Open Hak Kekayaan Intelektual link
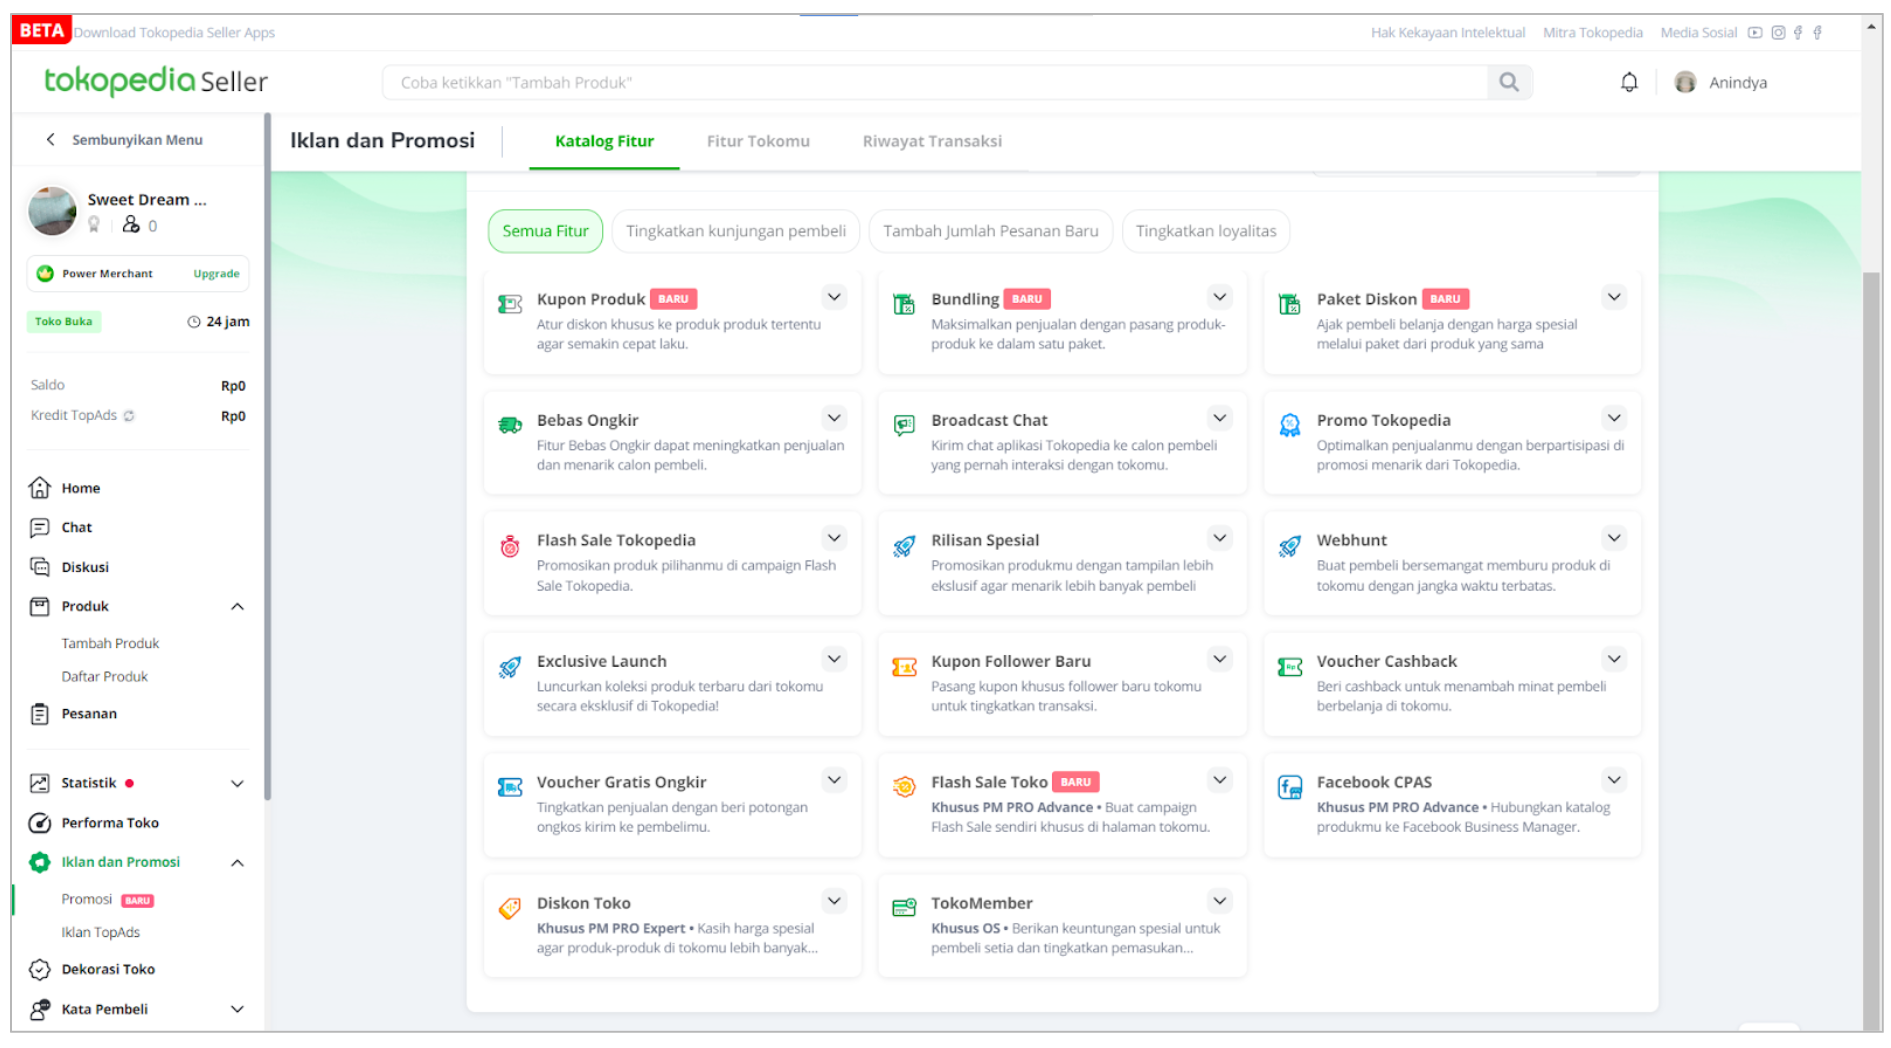Screen dimensions: 1891x1048 coord(1447,33)
